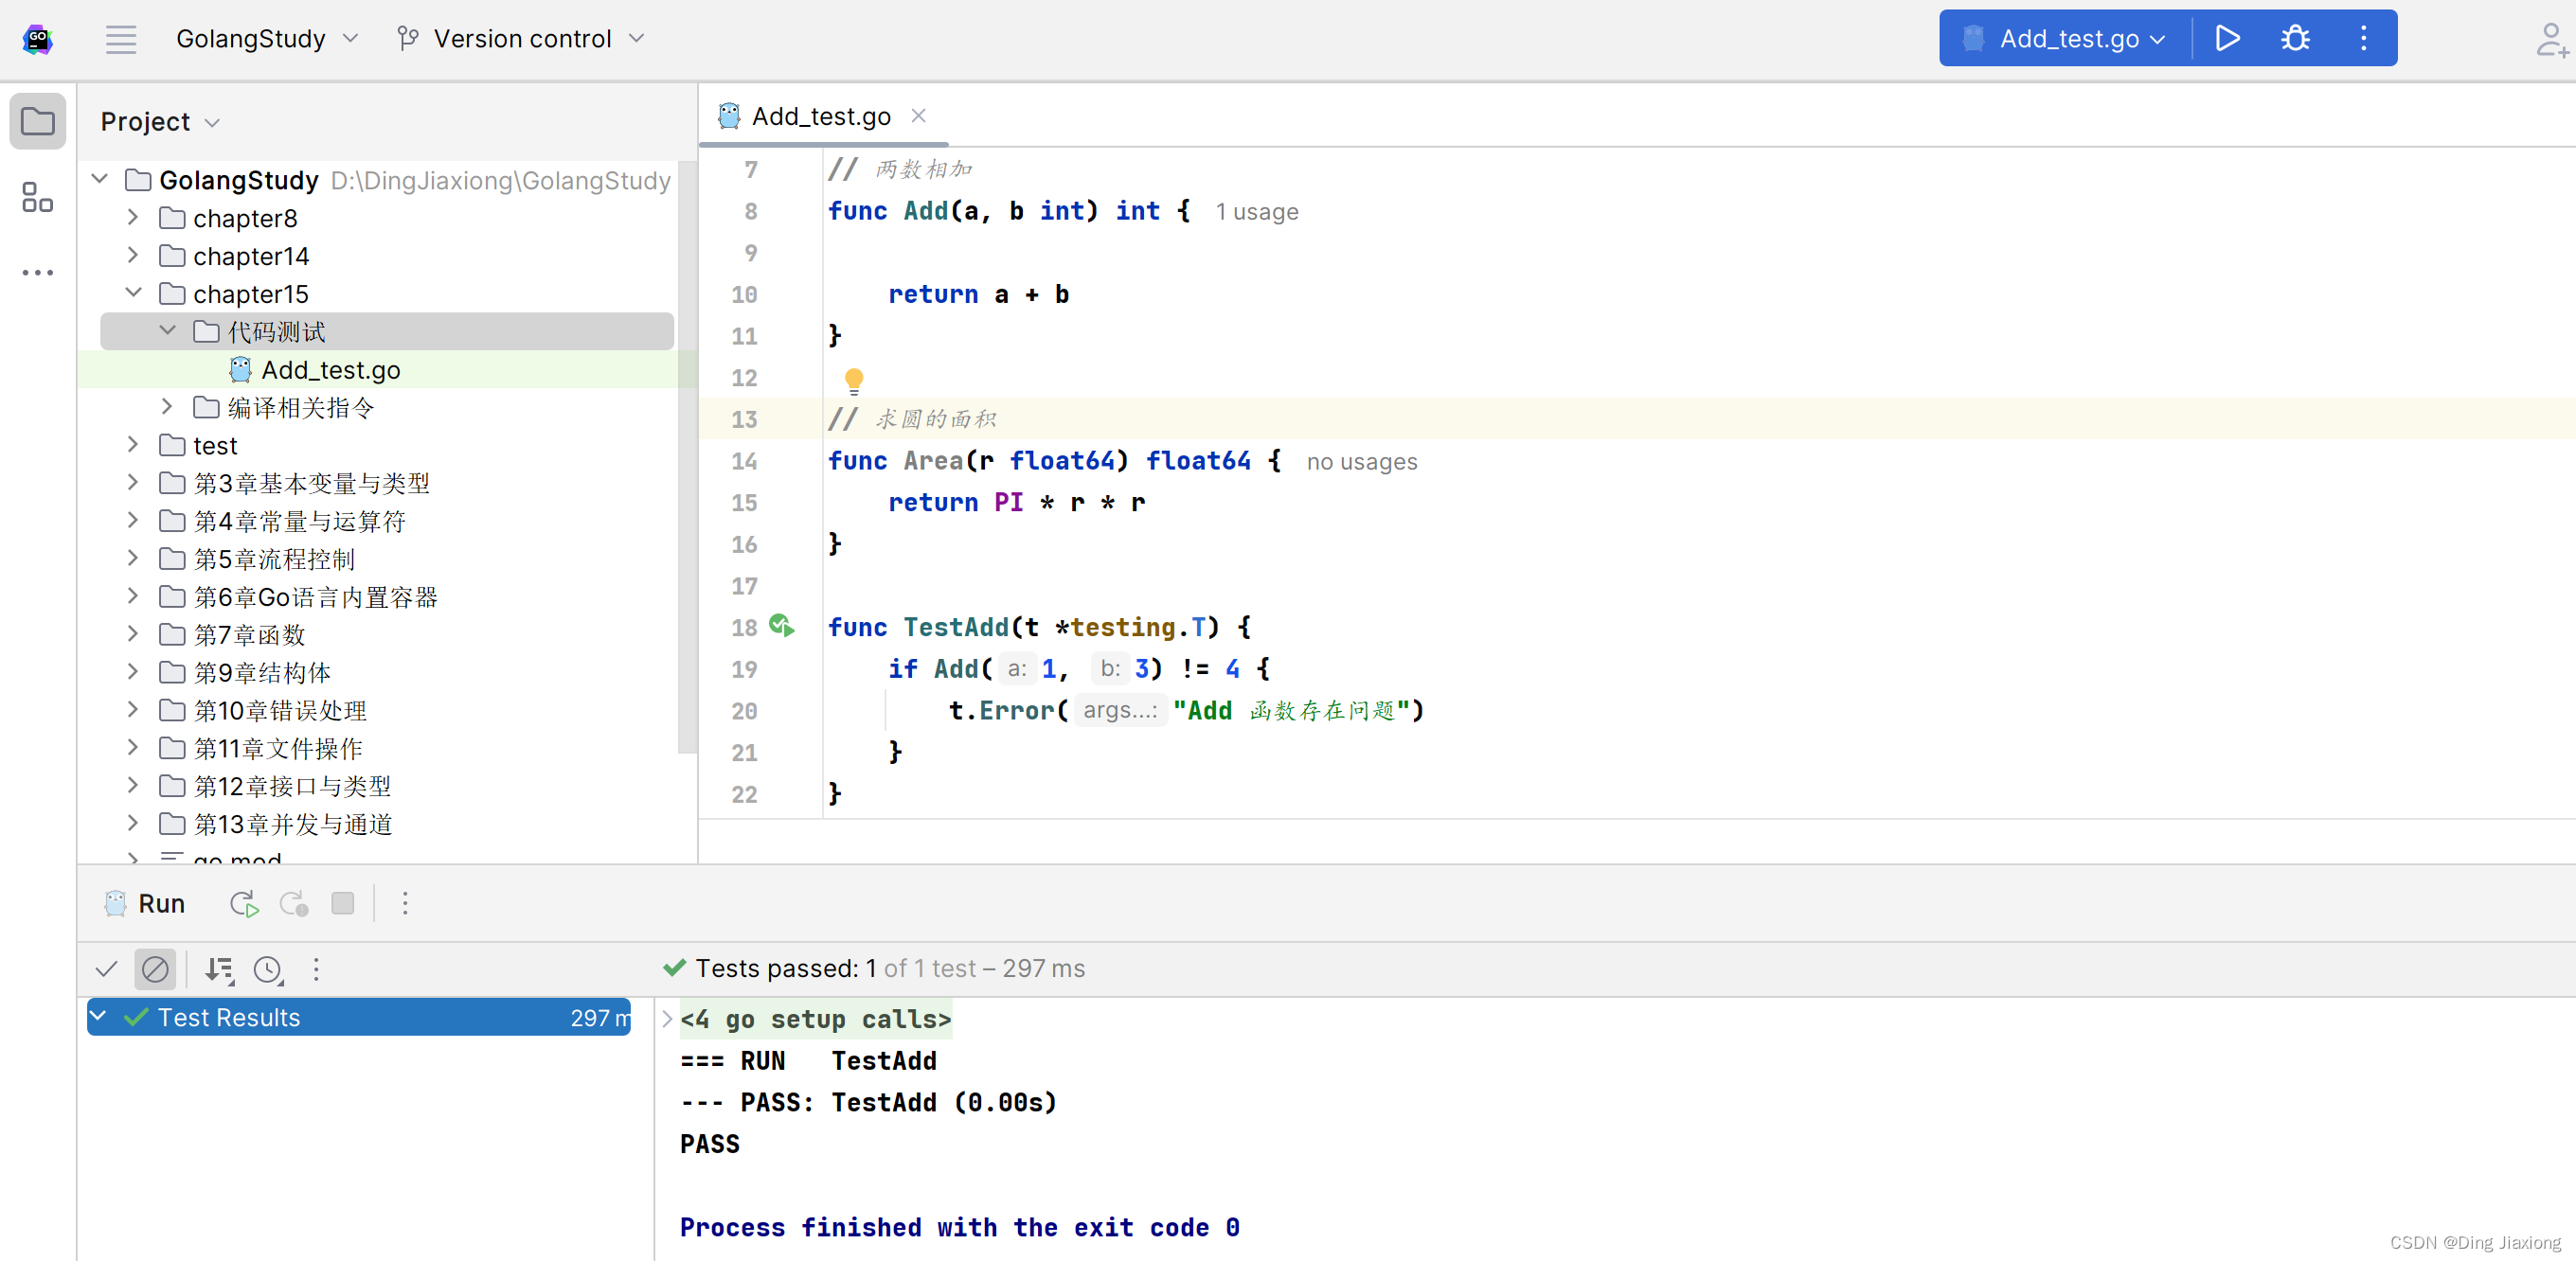This screenshot has height=1261, width=2576.
Task: Start debugging with the bug icon
Action: click(2295, 39)
